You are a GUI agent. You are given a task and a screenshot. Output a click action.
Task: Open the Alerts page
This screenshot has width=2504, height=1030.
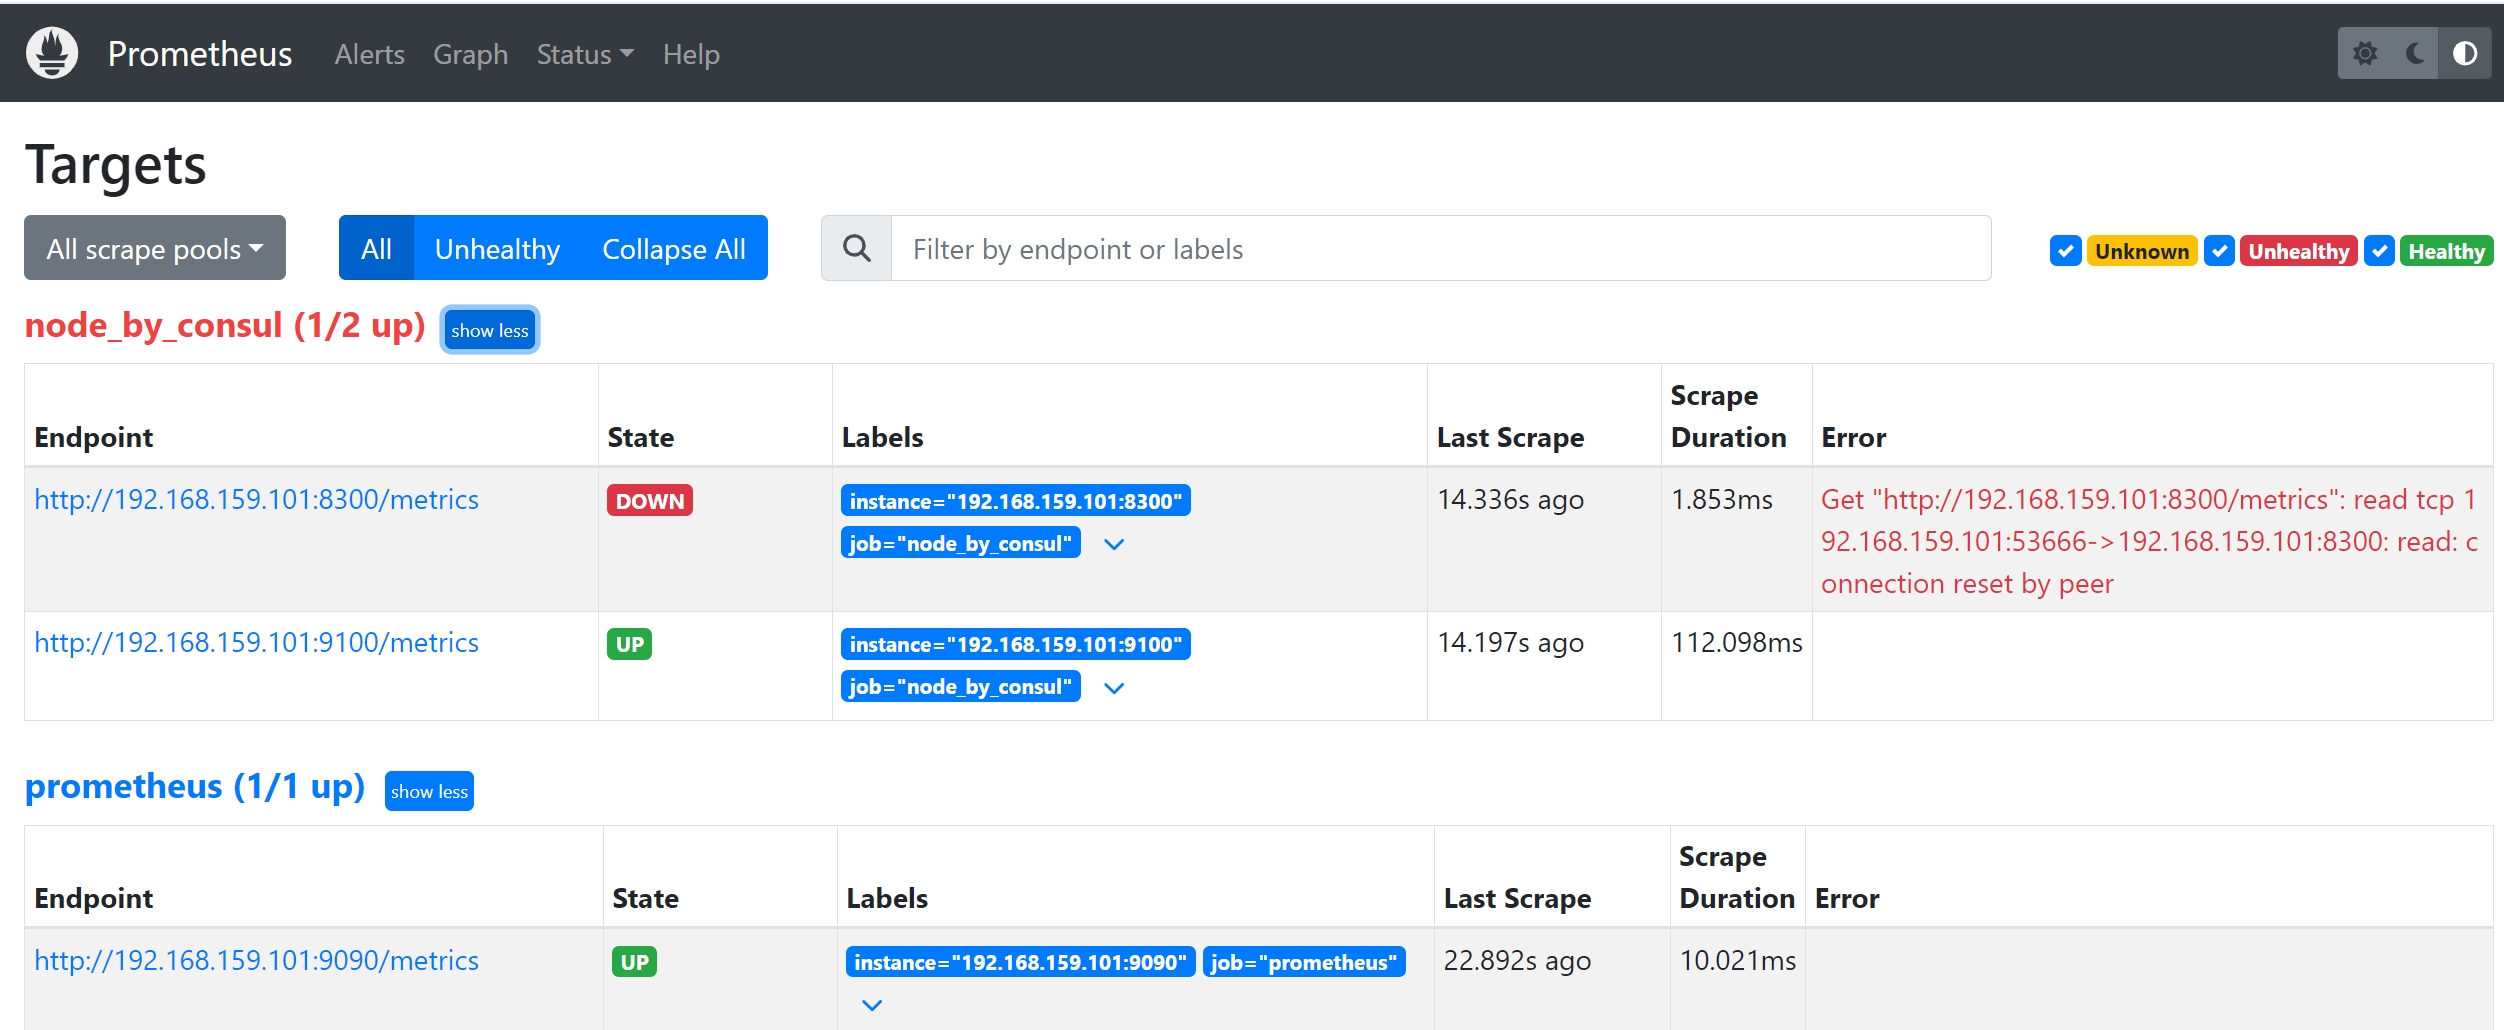click(370, 54)
